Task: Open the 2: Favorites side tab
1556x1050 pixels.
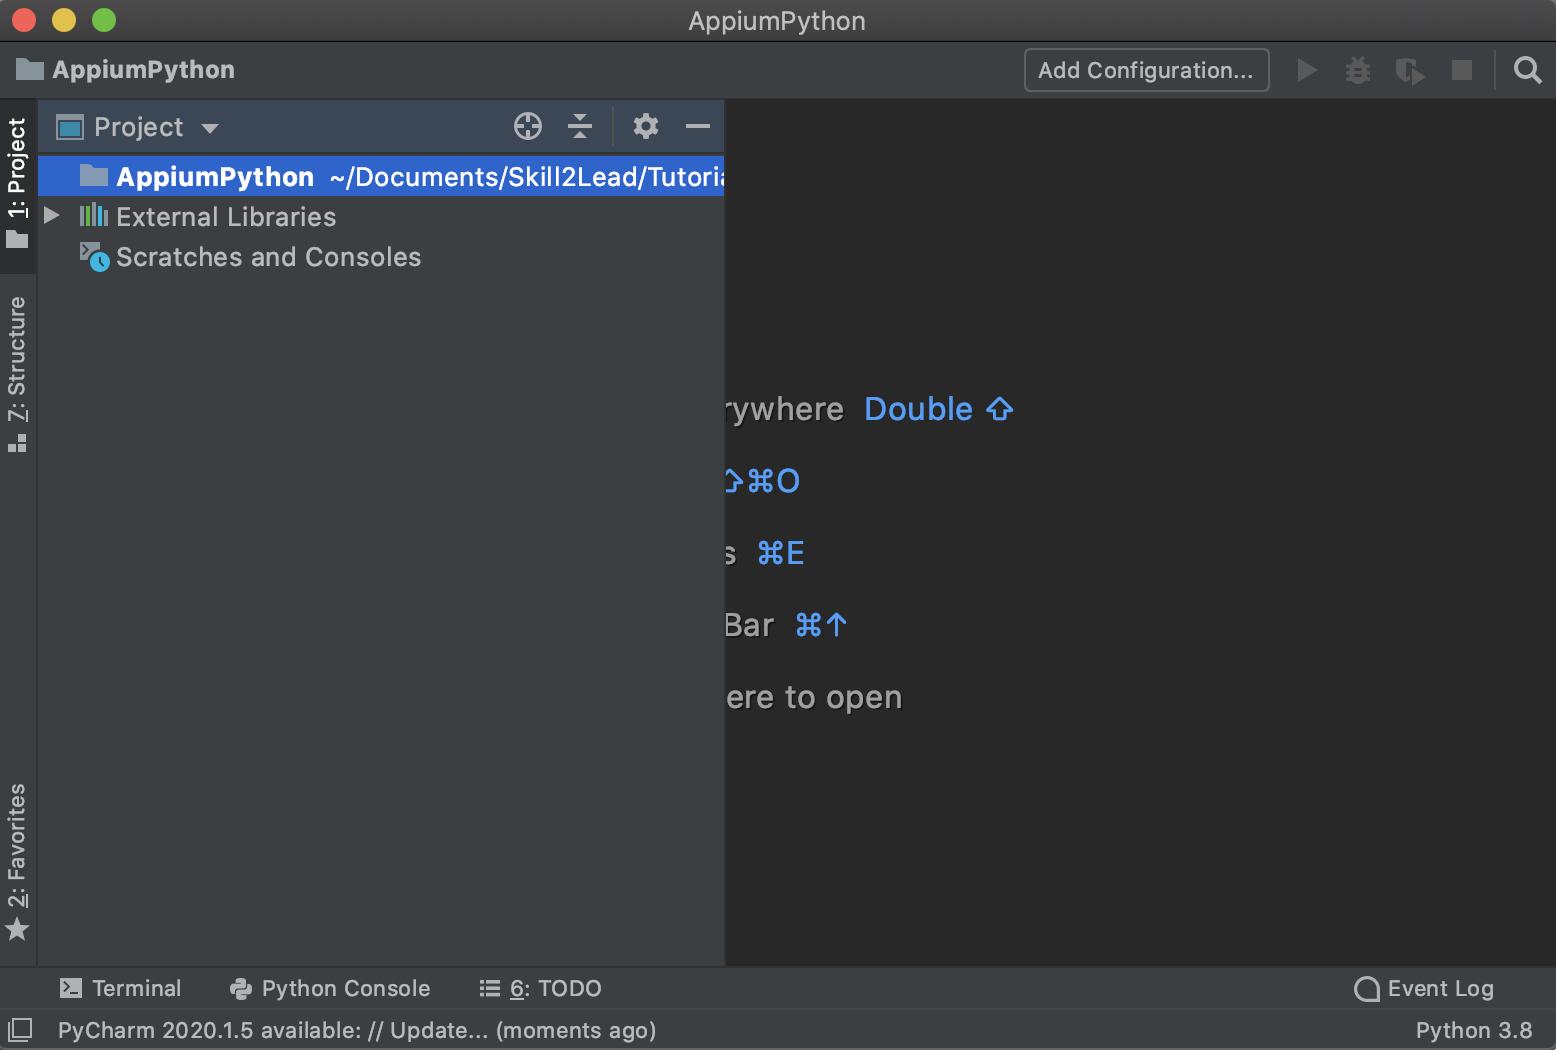Action: tap(18, 860)
